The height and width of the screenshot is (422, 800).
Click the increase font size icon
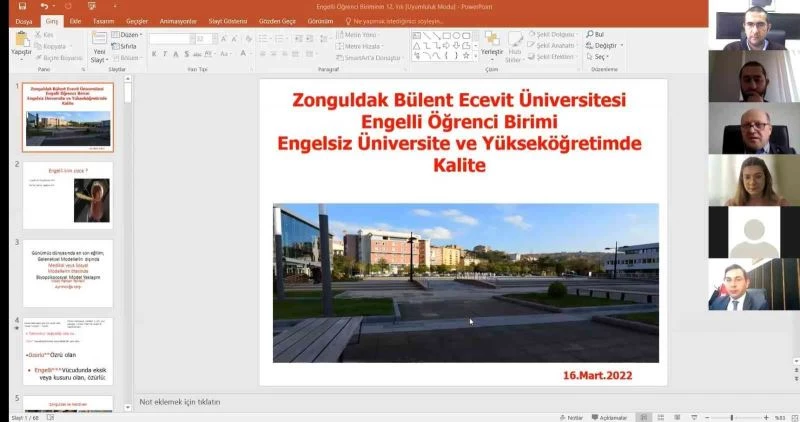[223, 39]
